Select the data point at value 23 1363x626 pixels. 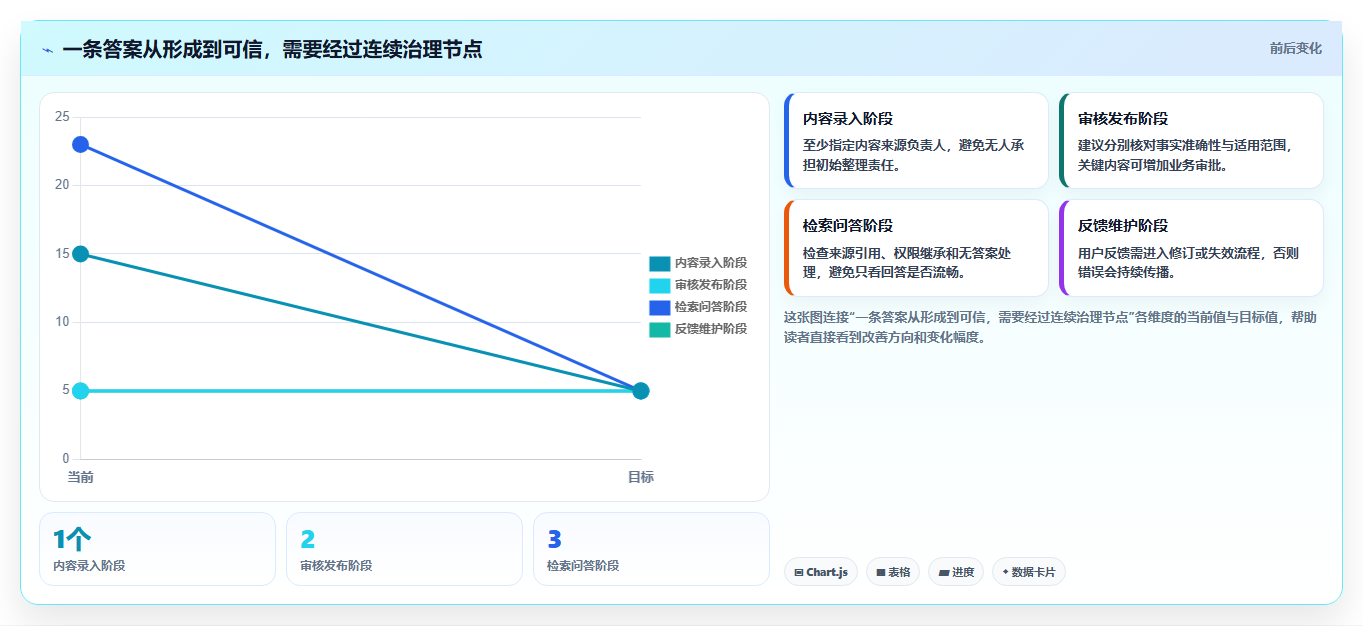tap(80, 144)
